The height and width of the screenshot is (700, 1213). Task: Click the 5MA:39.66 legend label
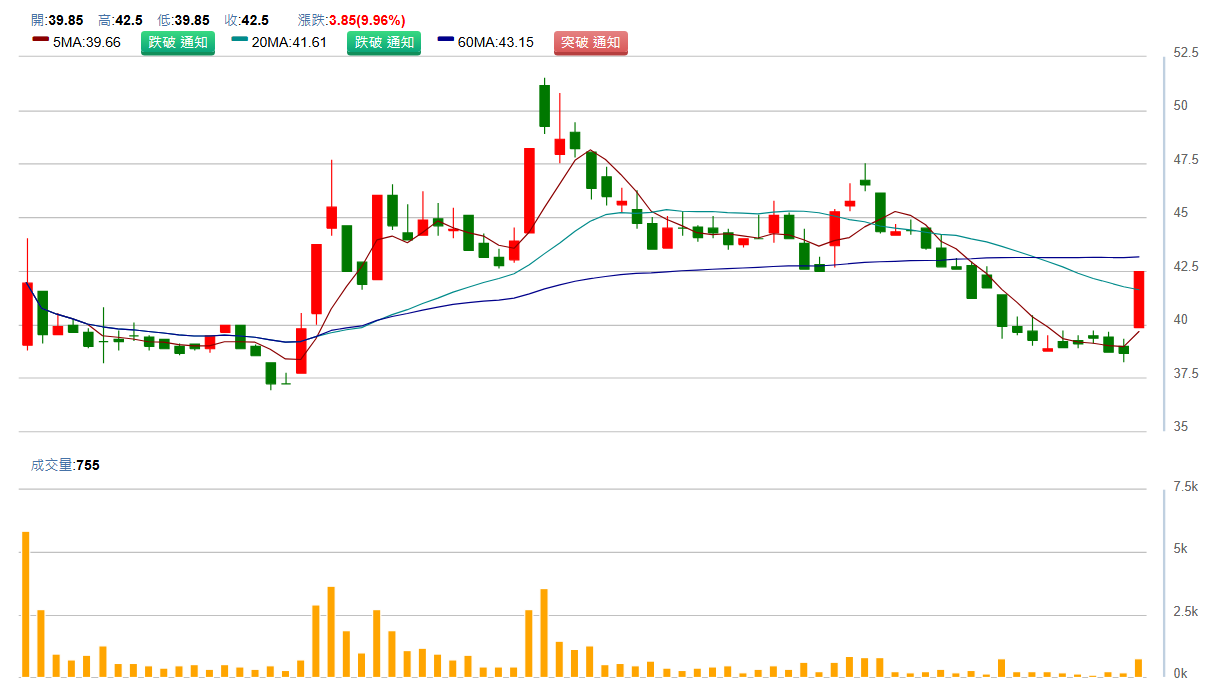87,43
